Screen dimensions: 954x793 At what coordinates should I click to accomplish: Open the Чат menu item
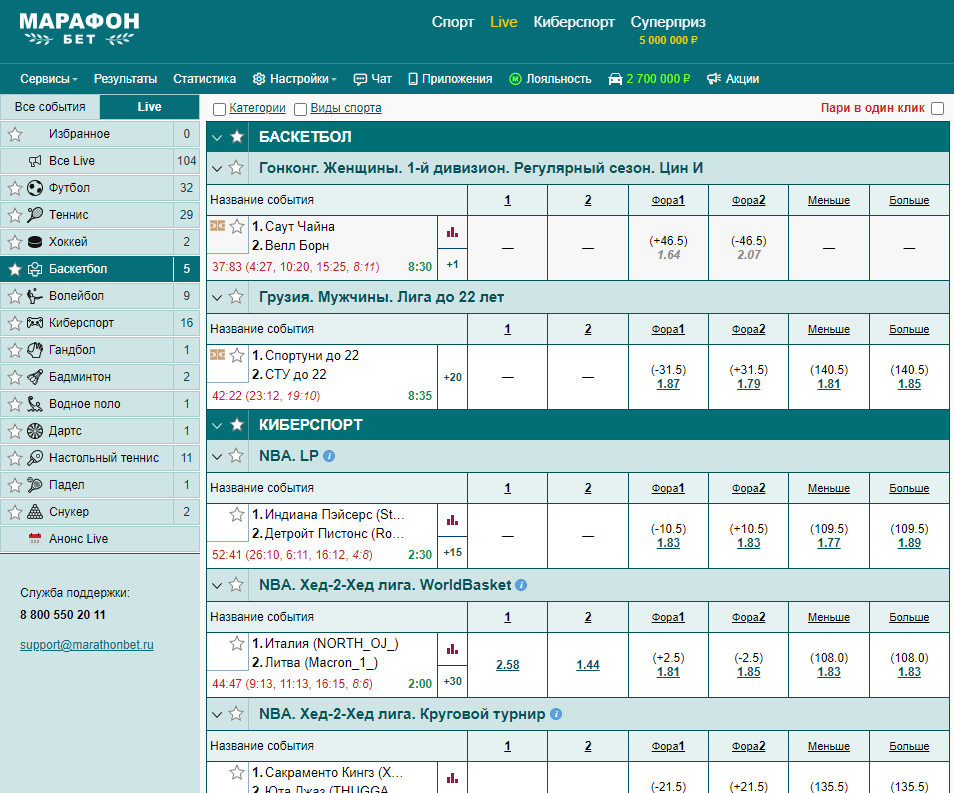point(372,79)
